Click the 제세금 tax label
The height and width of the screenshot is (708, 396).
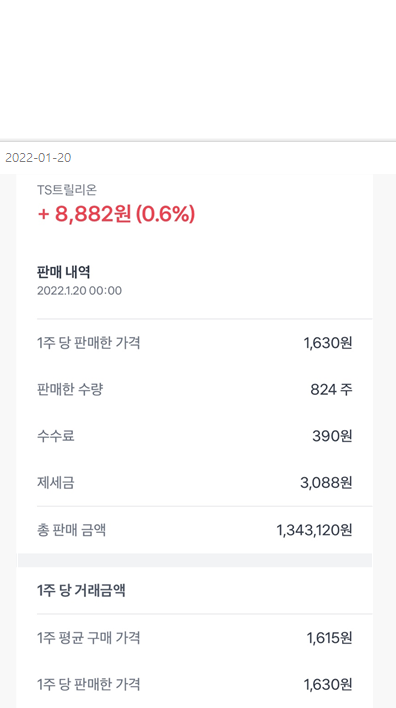pos(56,483)
